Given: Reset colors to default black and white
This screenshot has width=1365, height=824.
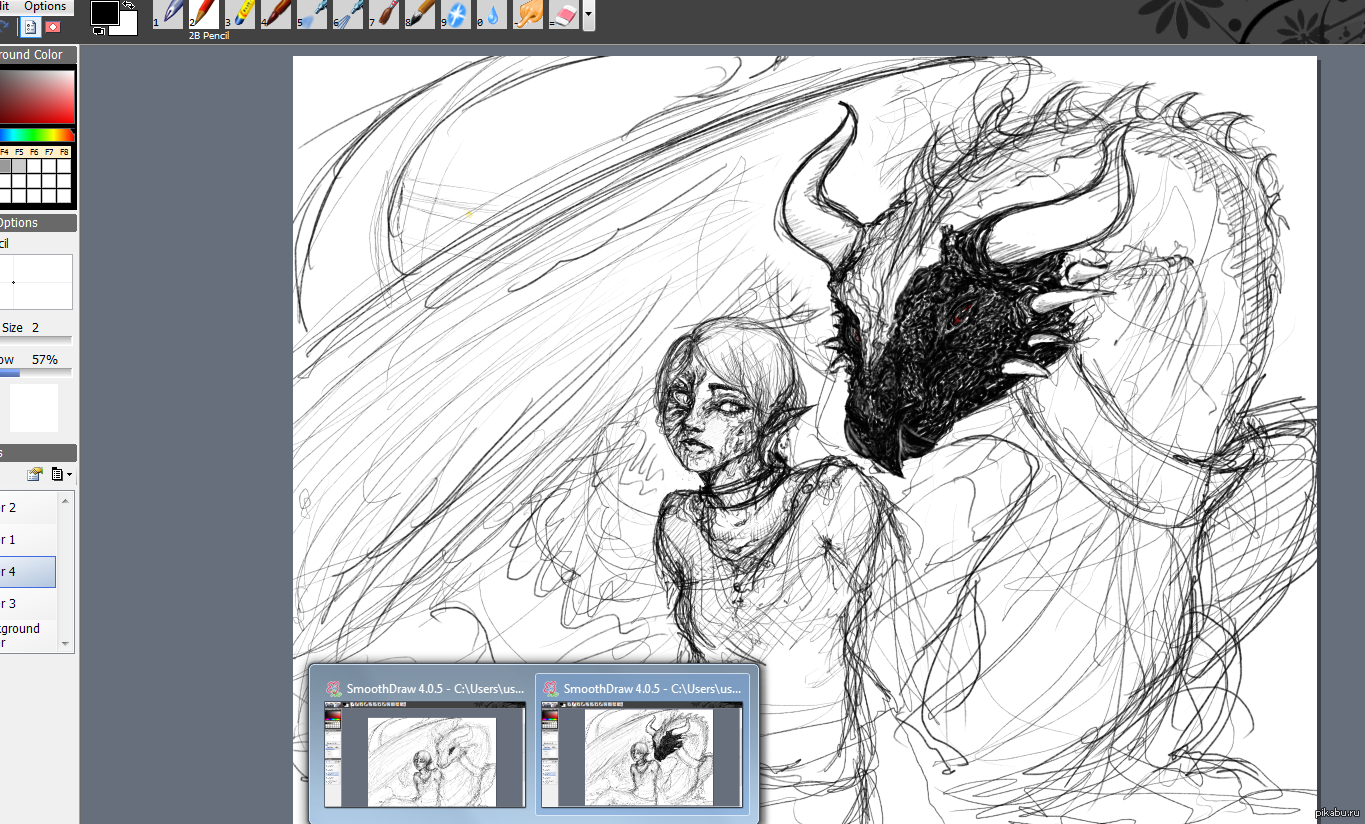Looking at the screenshot, I should (x=99, y=31).
